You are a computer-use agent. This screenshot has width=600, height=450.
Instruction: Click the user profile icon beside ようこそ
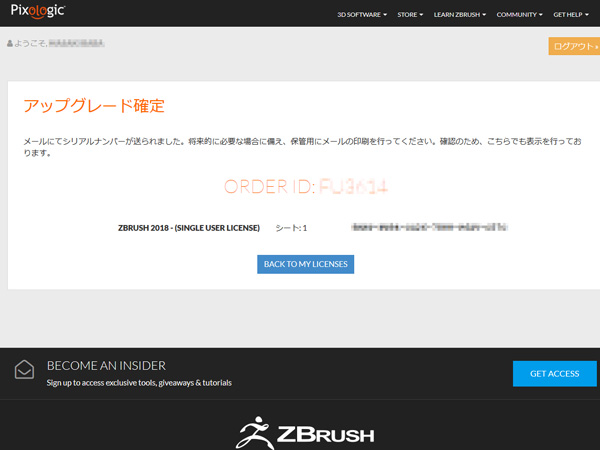click(10, 44)
